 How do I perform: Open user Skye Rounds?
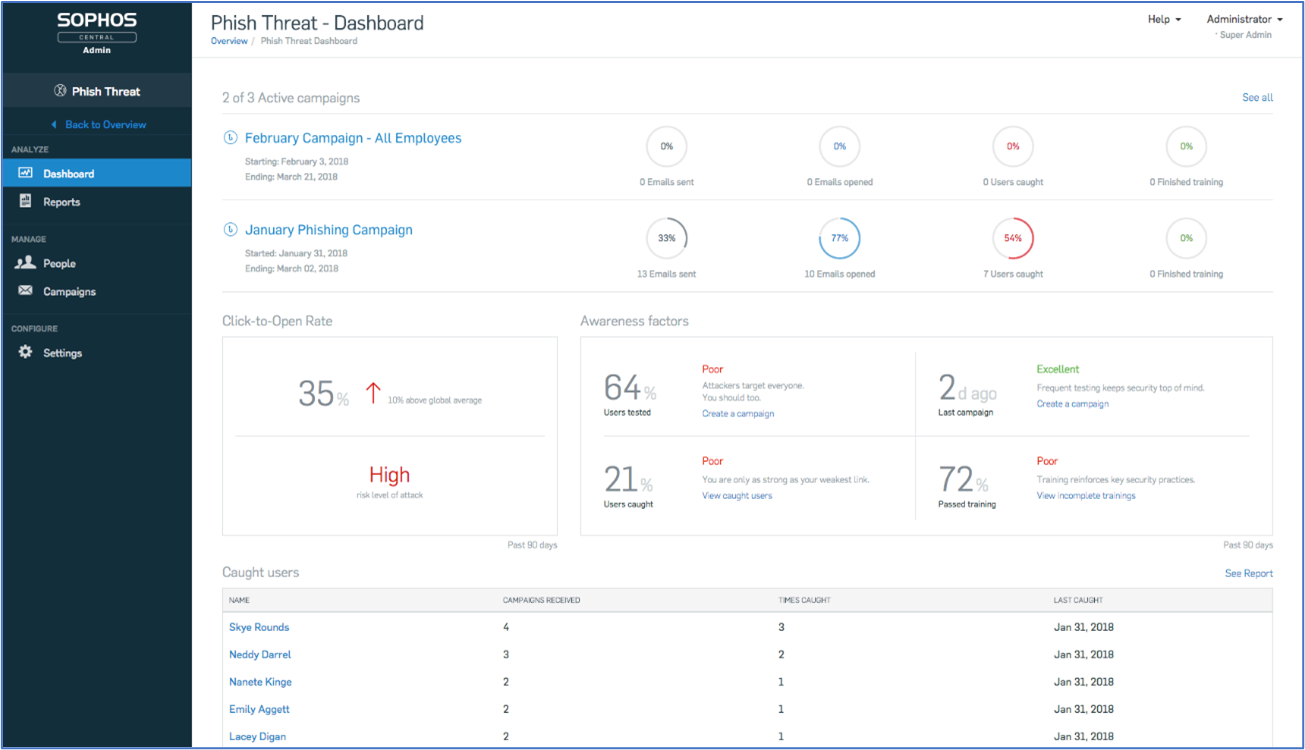coord(259,627)
